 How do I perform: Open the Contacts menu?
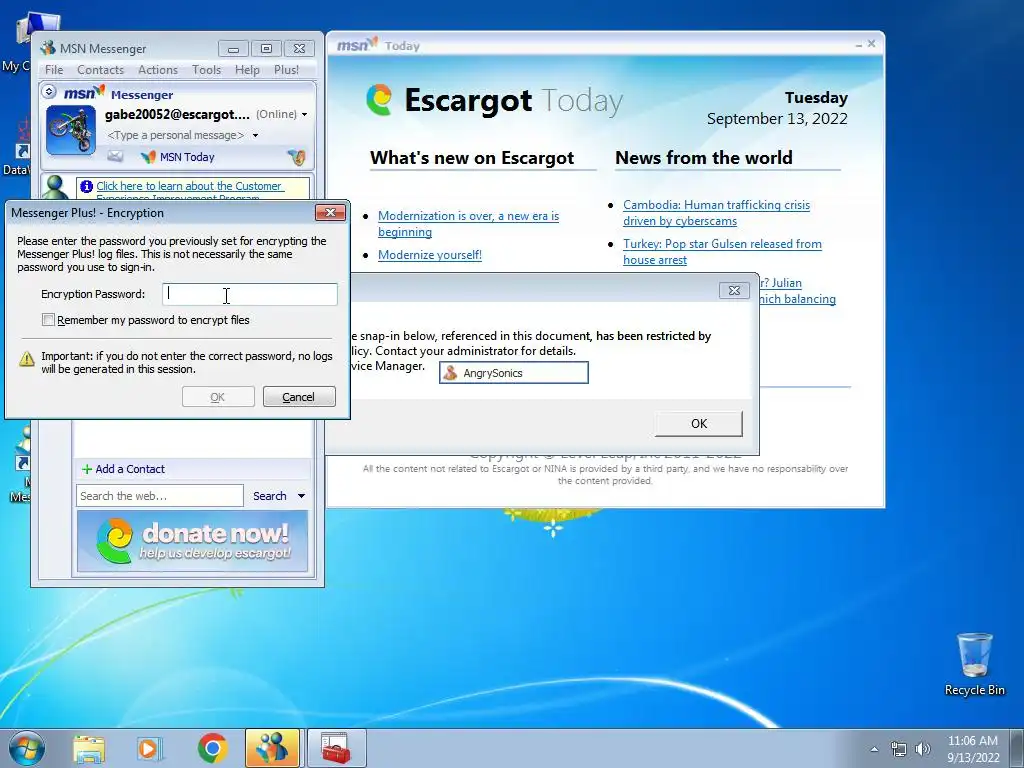point(100,69)
